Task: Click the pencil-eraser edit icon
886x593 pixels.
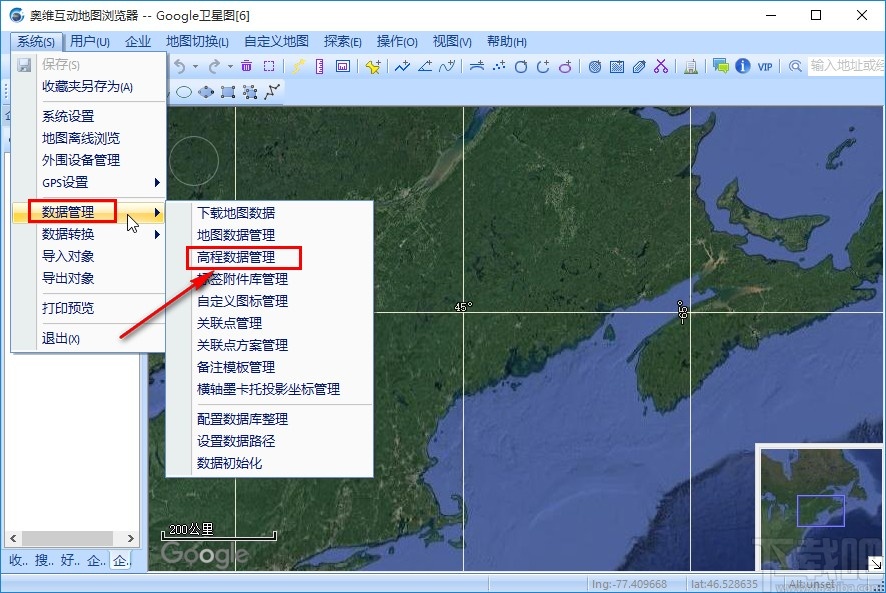Action: coord(639,67)
